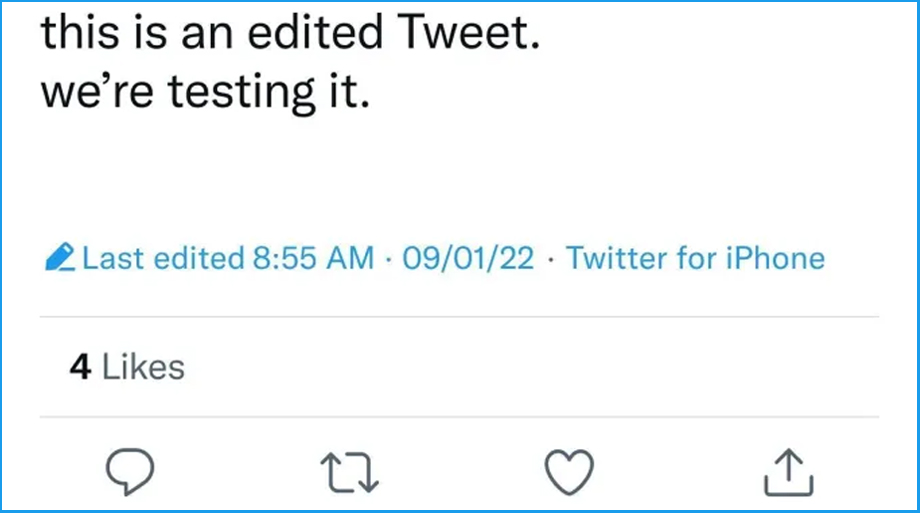Select the 09/01/22 date stamp
This screenshot has height=513, width=920.
[469, 259]
